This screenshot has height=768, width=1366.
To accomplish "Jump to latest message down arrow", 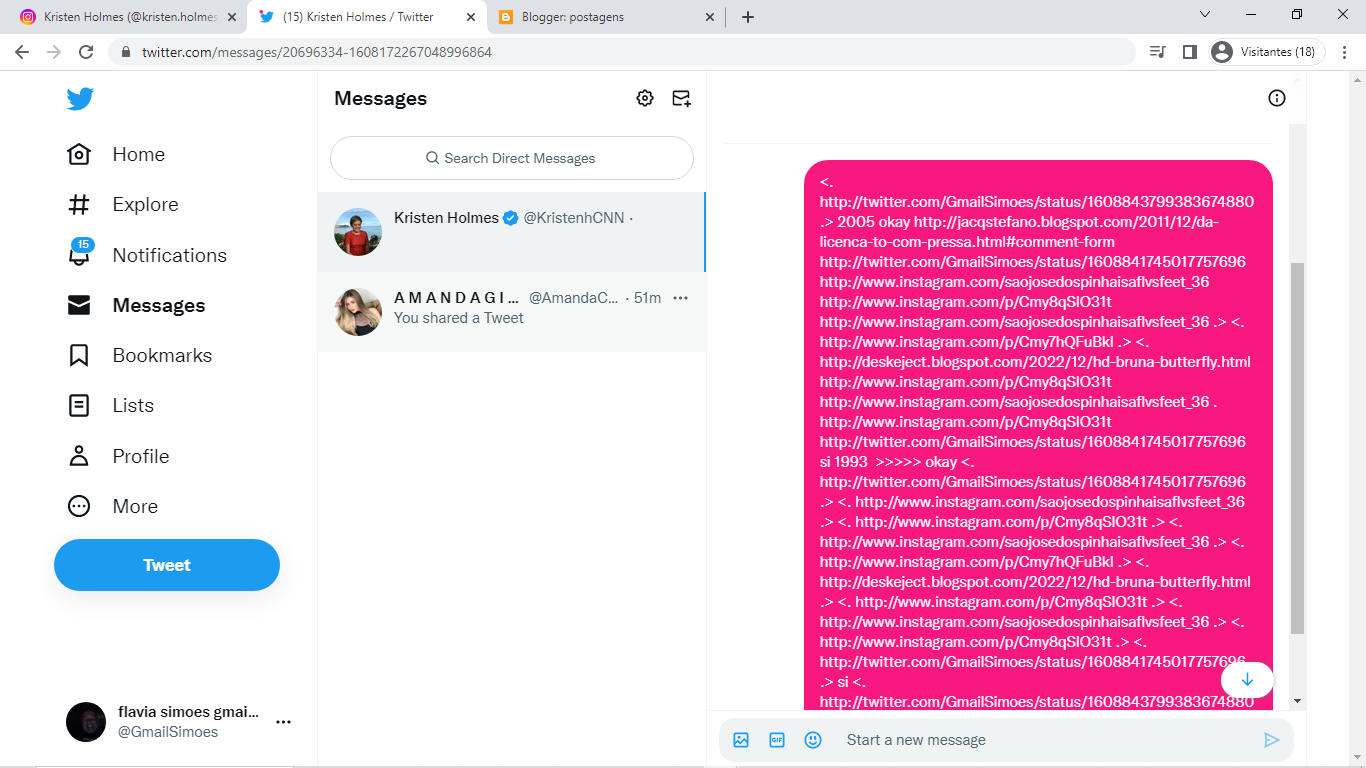I will tap(1247, 680).
